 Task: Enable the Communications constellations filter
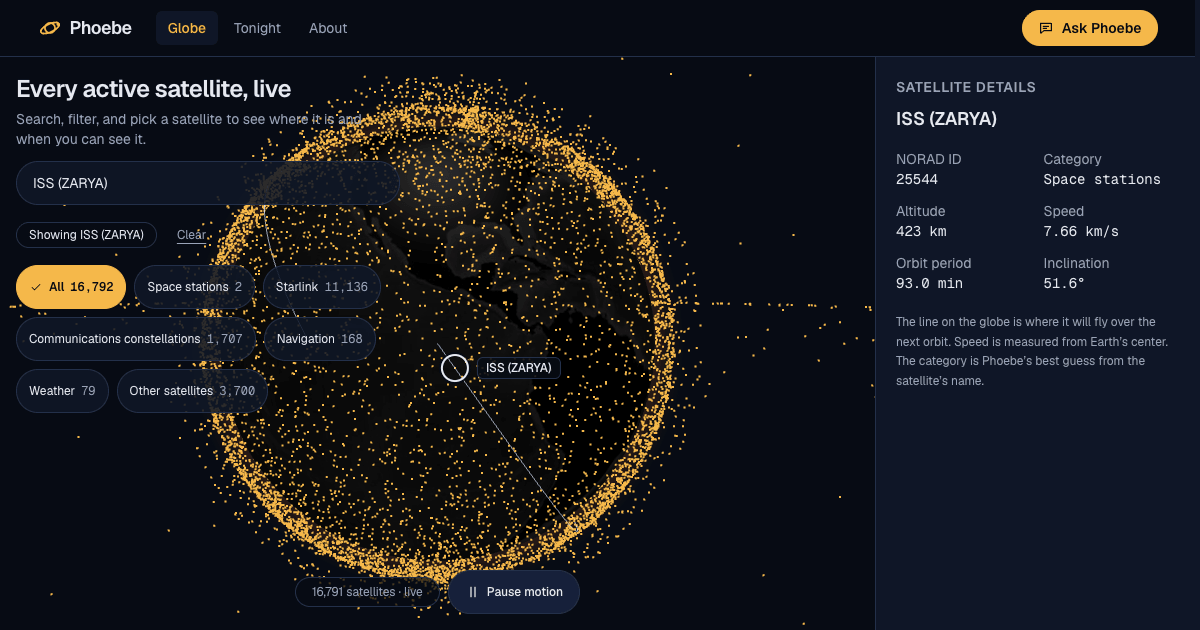point(136,339)
